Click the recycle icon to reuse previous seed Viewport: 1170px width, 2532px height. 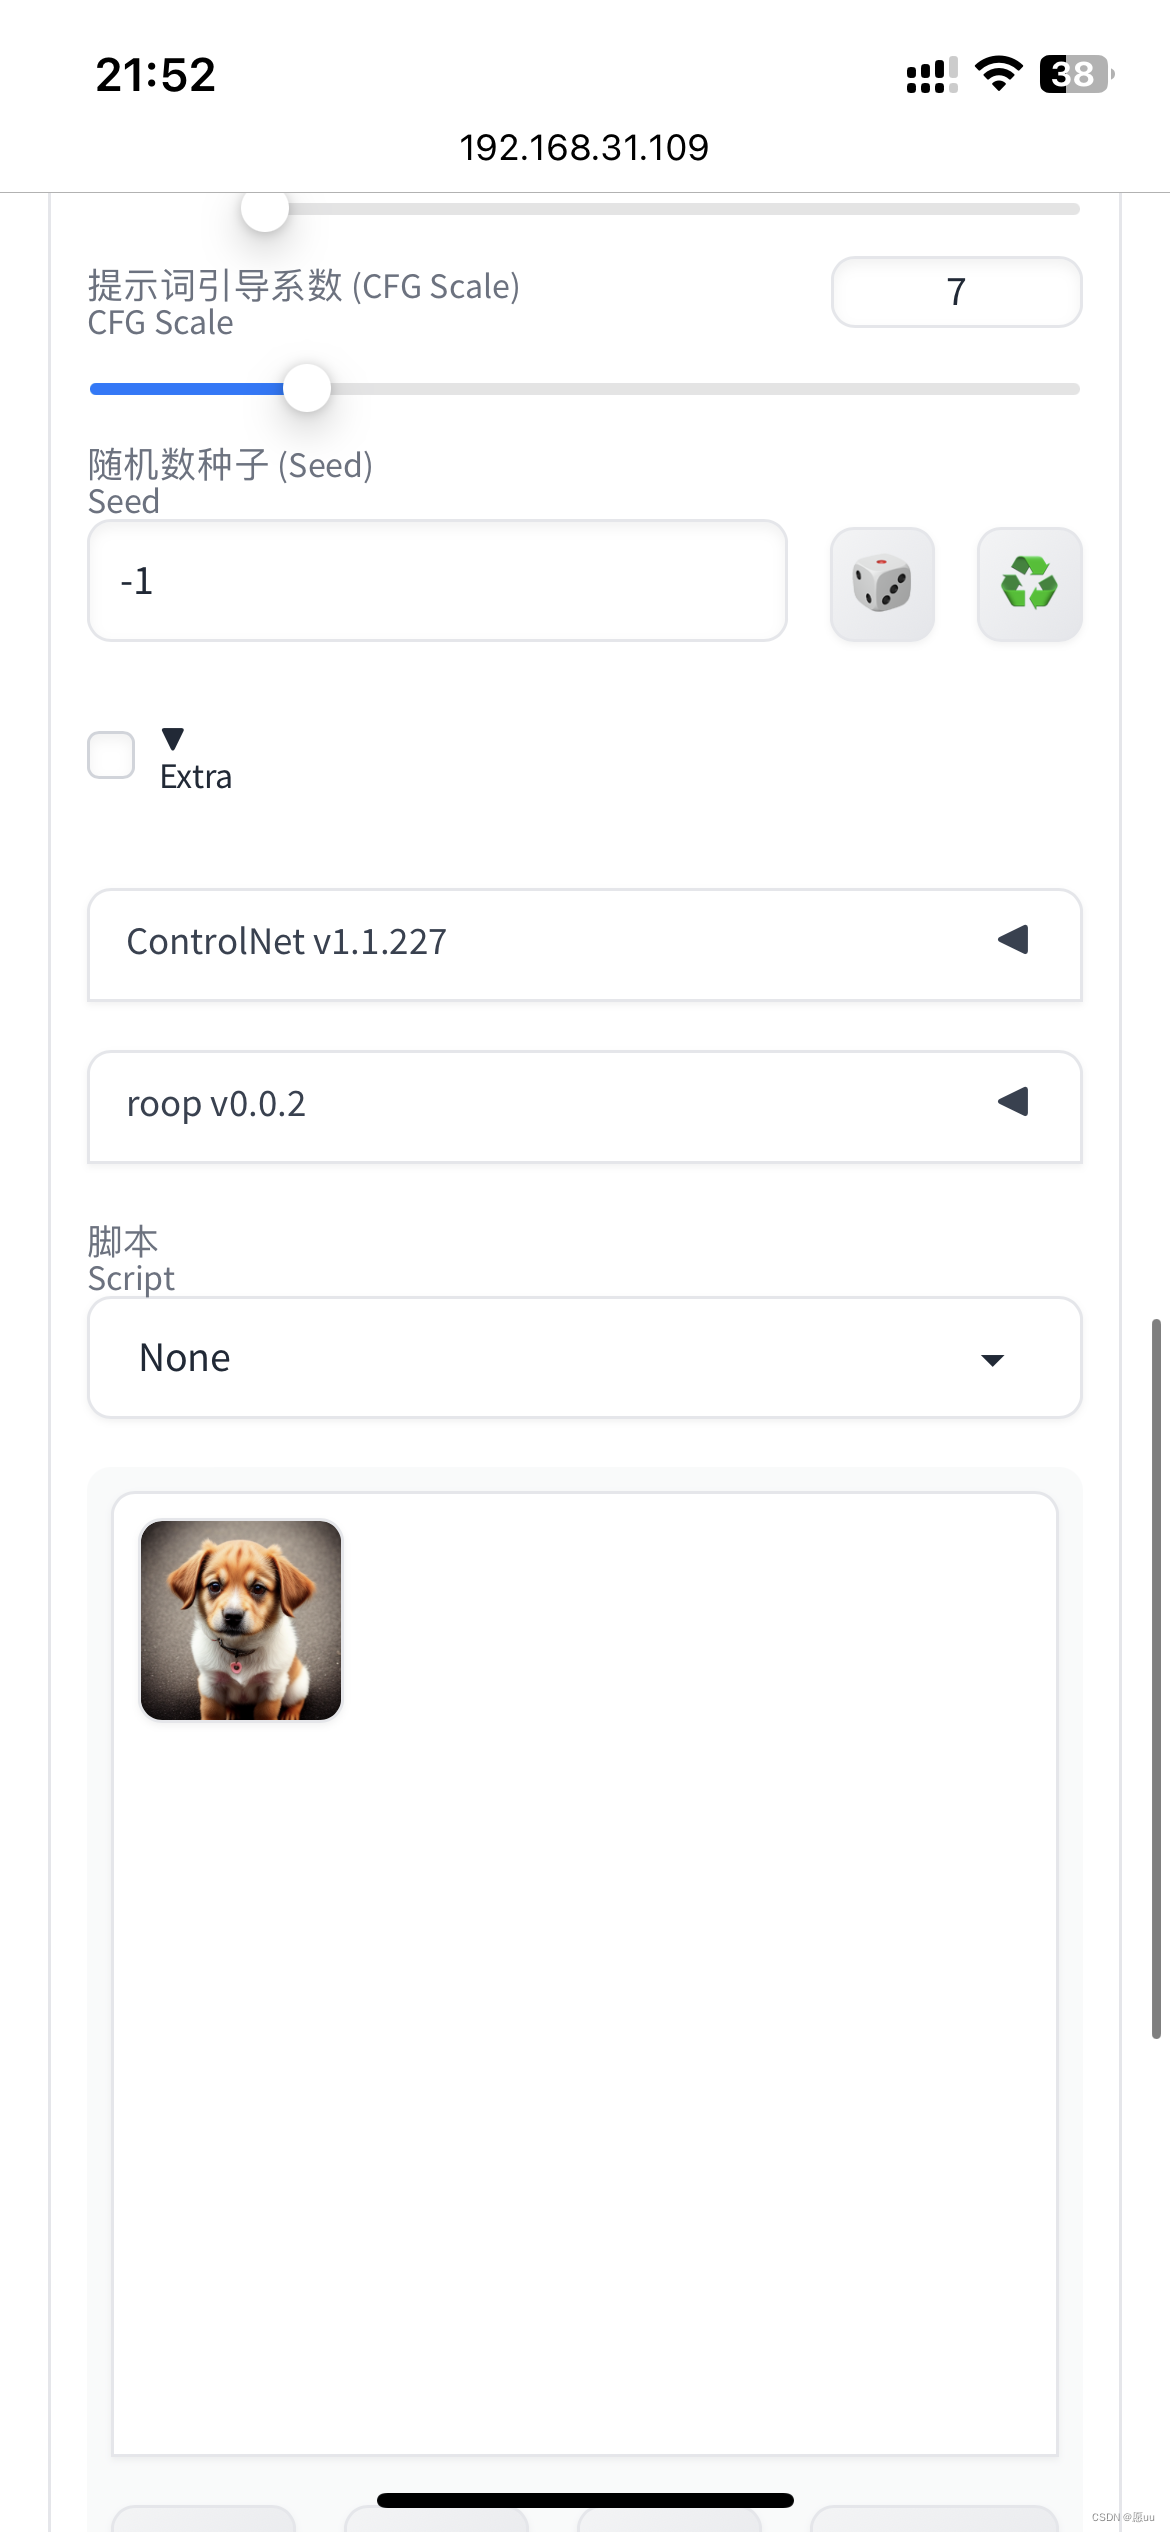[1029, 584]
